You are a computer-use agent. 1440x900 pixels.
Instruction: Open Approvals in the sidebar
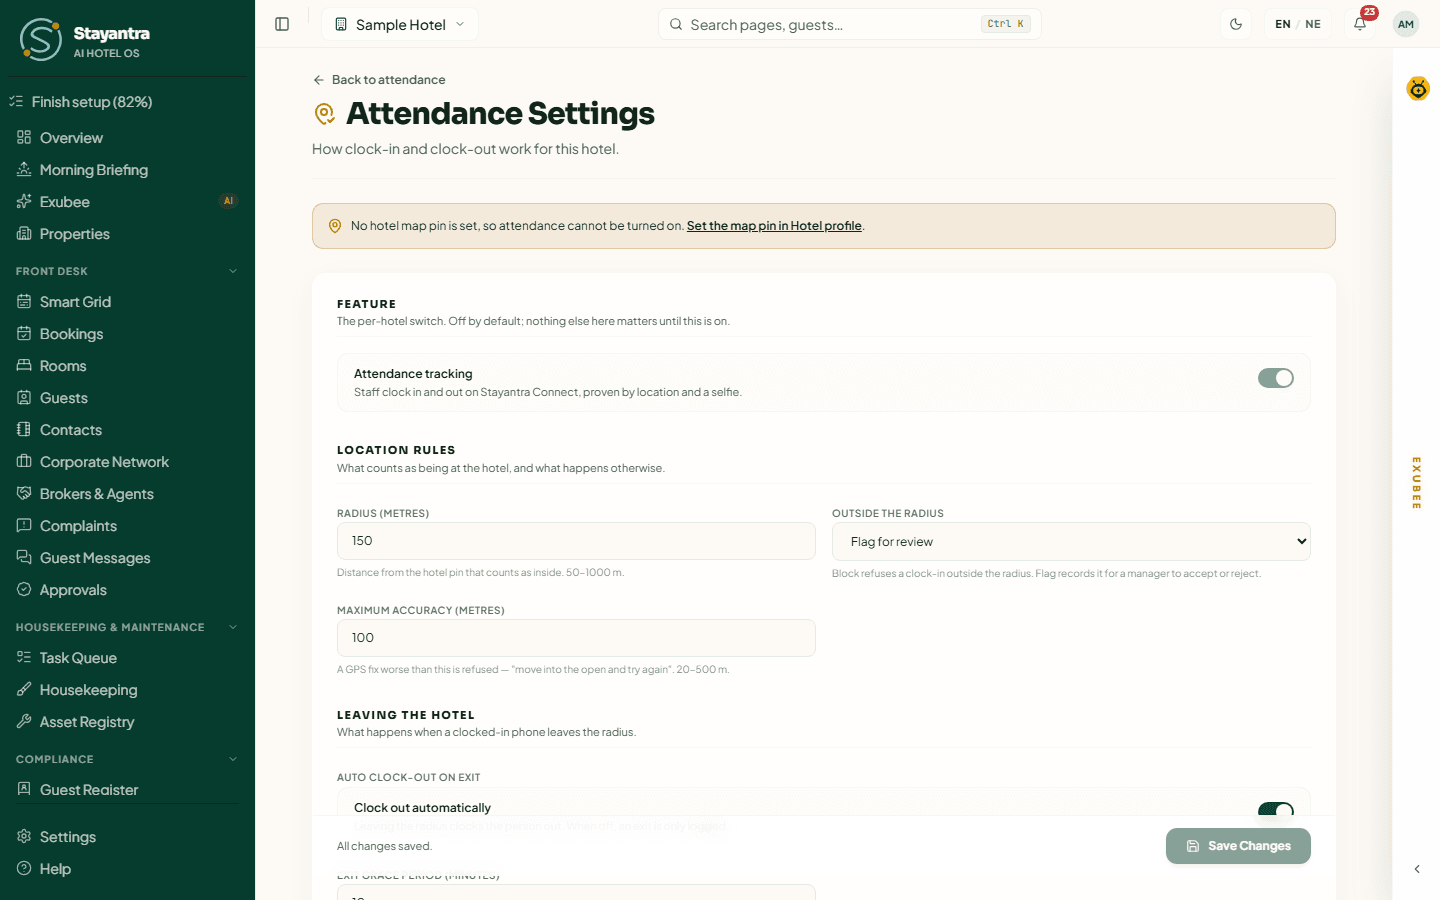(127, 589)
